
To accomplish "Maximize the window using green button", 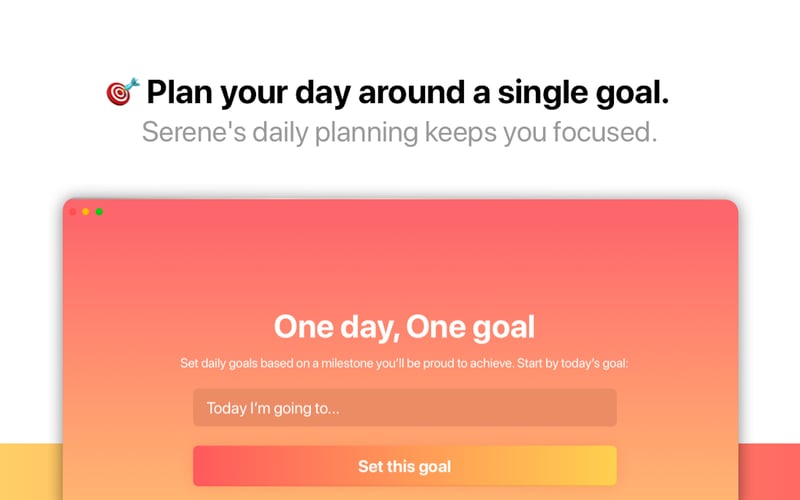I will point(99,212).
